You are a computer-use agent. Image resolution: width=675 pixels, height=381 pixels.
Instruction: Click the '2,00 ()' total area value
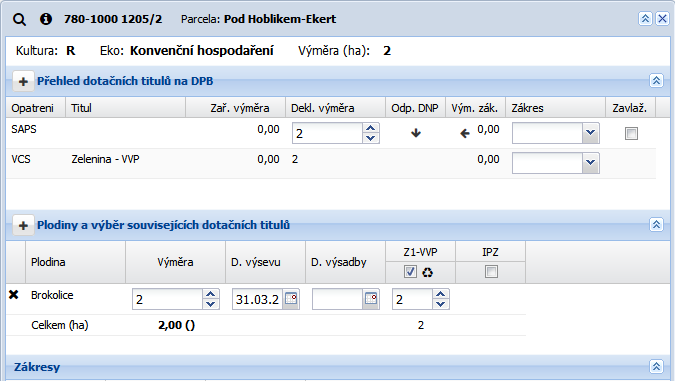click(x=176, y=325)
